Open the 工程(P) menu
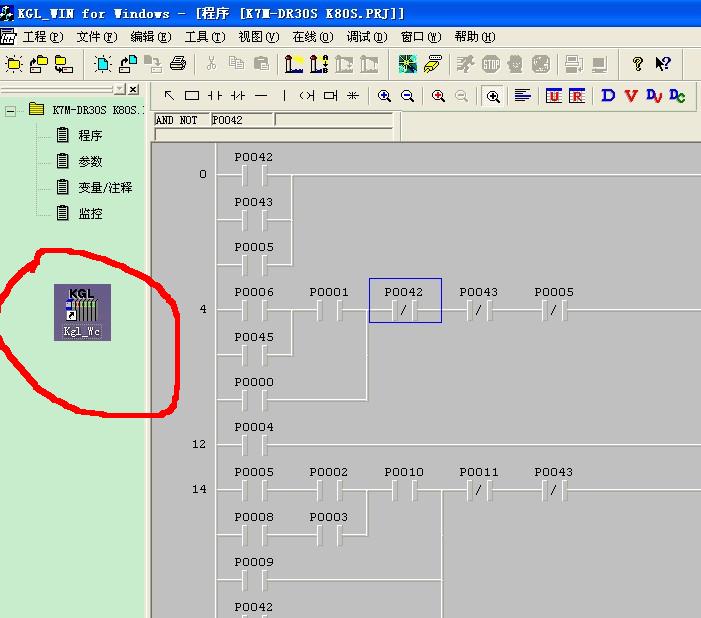This screenshot has height=618, width=701. coord(42,37)
